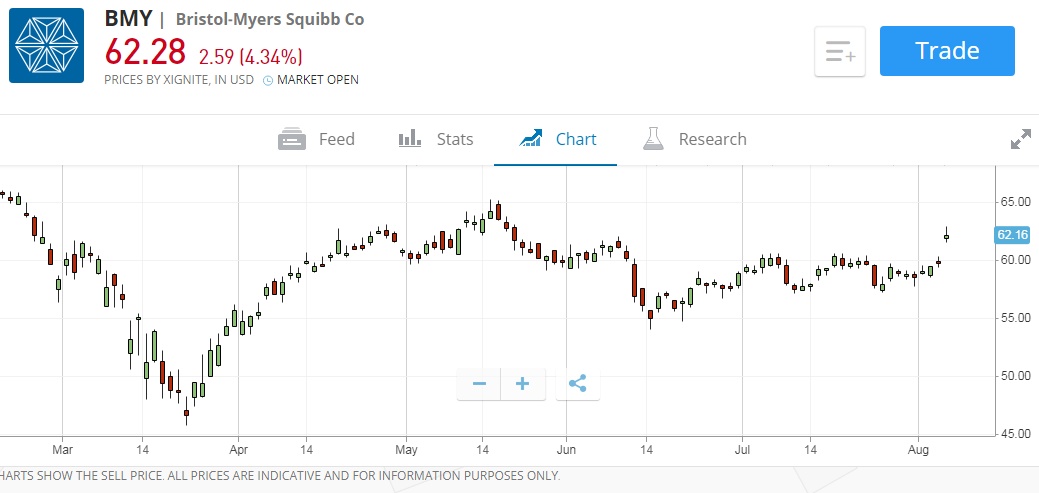
Task: Click the Bristol-Myers Squibb Co name
Action: 269,19
